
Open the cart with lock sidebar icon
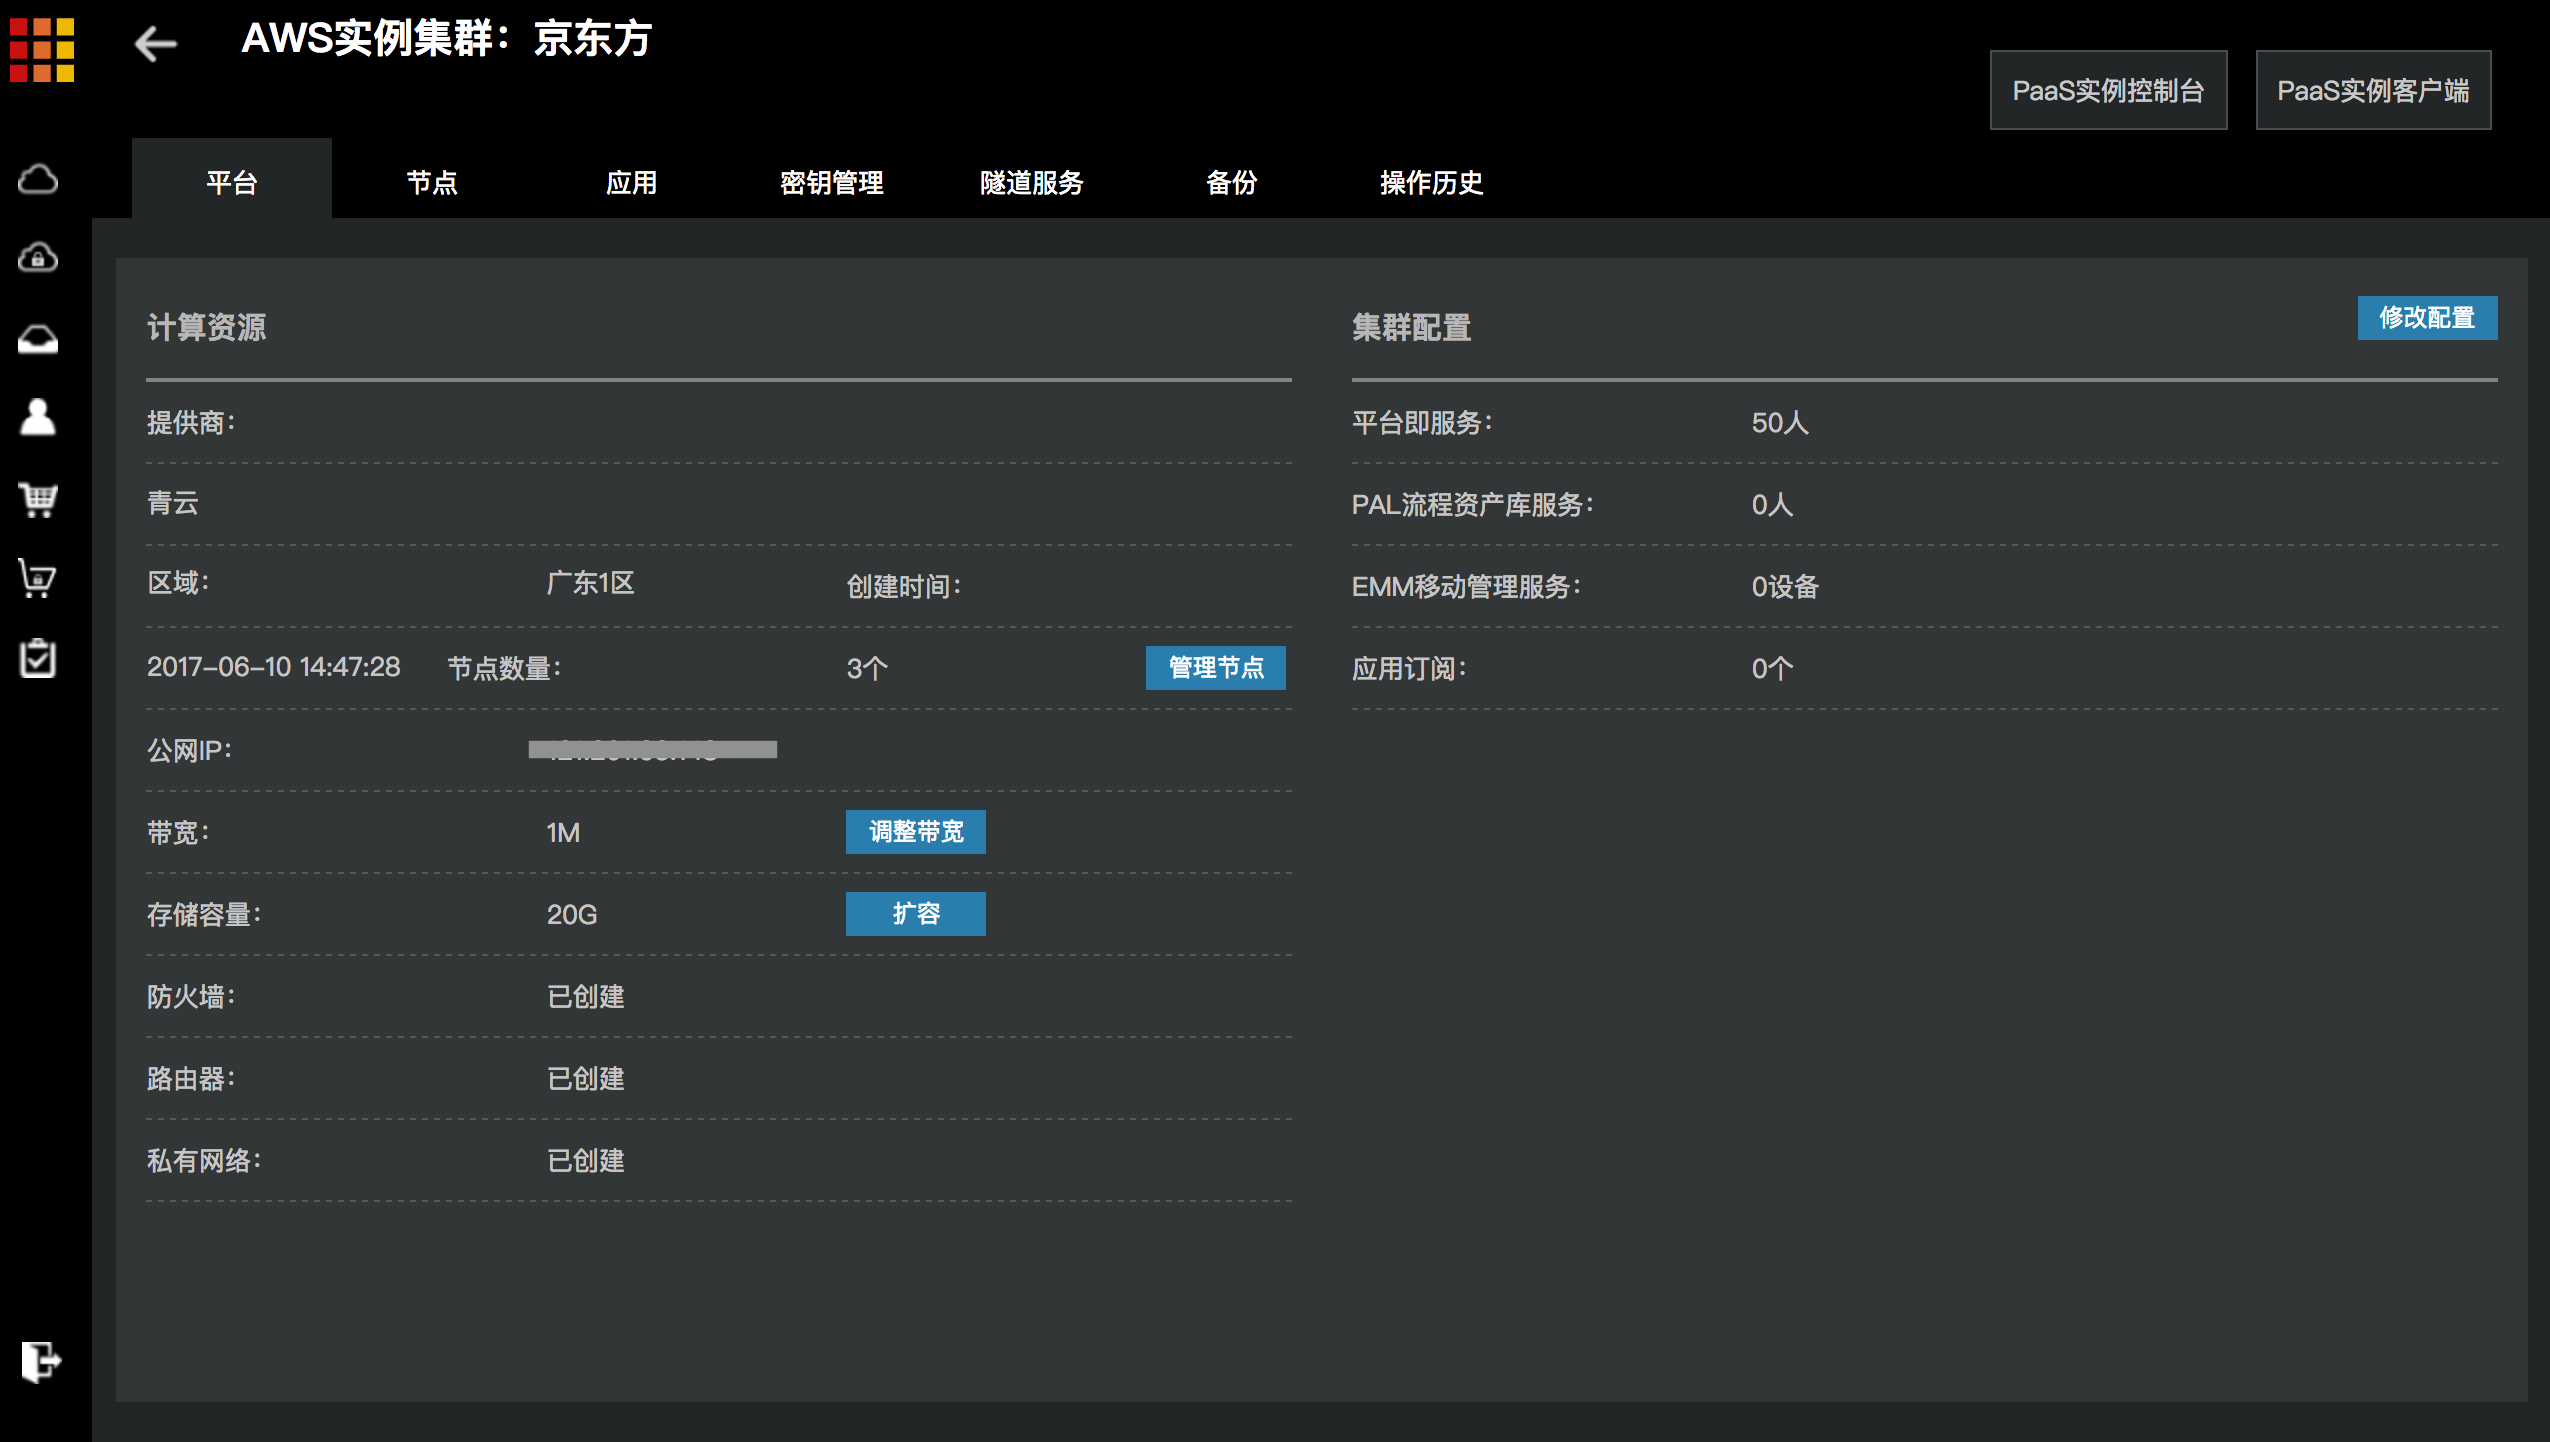38,578
